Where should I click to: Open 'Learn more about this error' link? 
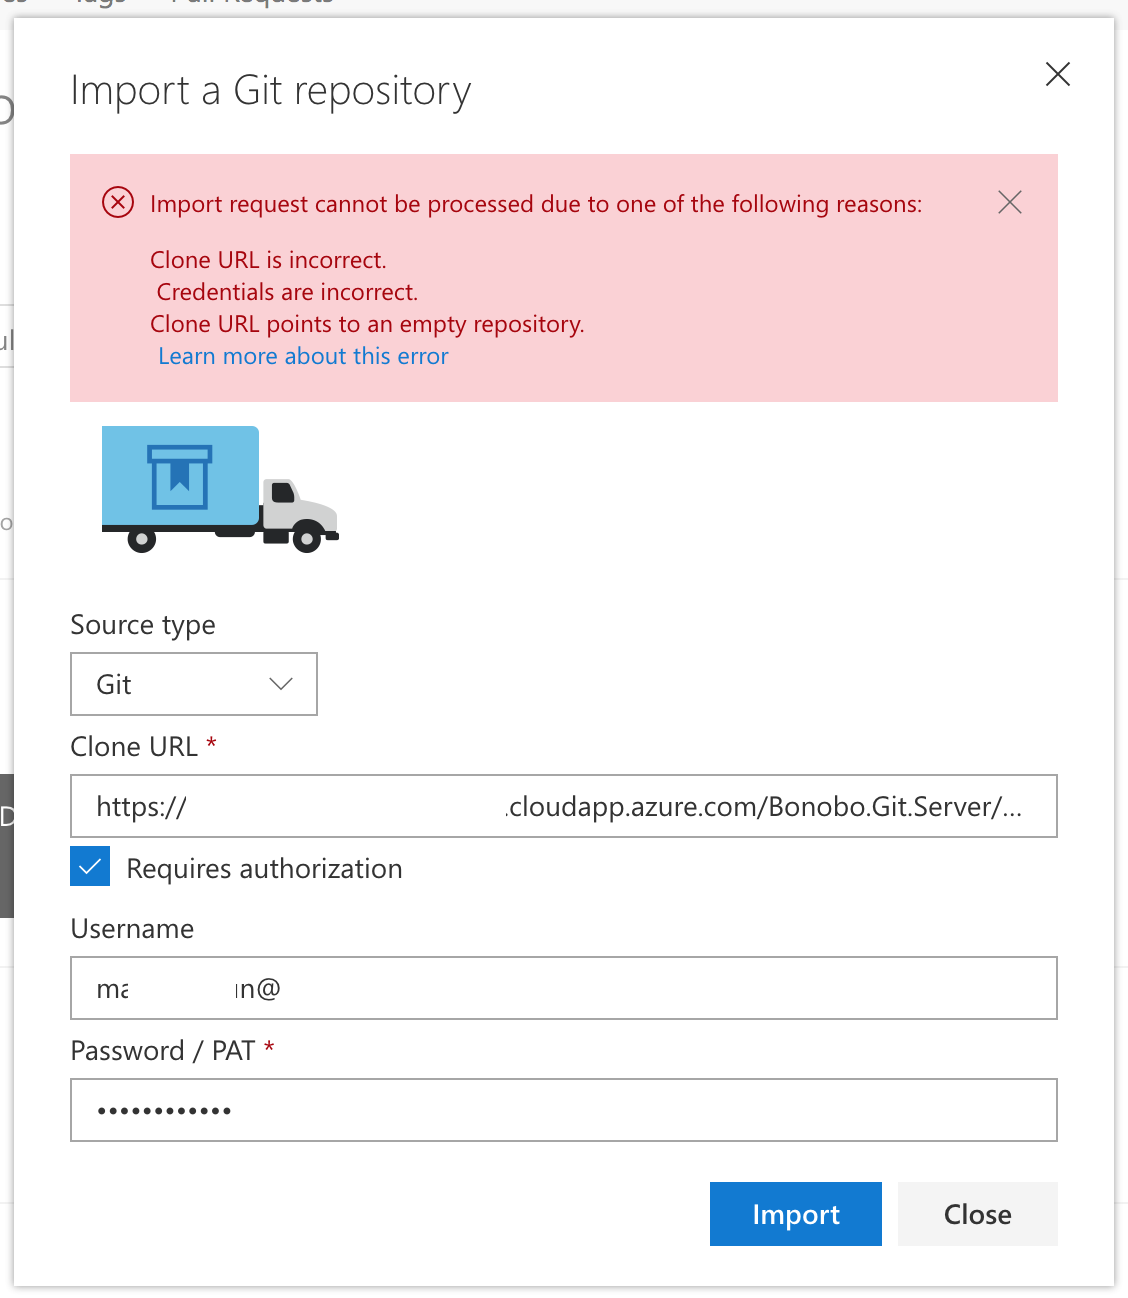(x=303, y=356)
